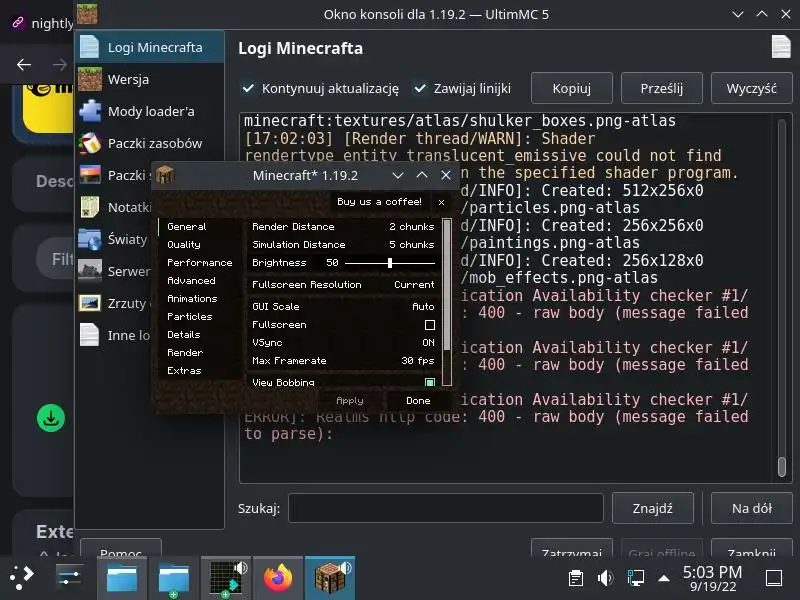Go back with the browser arrow
This screenshot has height=600, width=800.
pos(23,65)
